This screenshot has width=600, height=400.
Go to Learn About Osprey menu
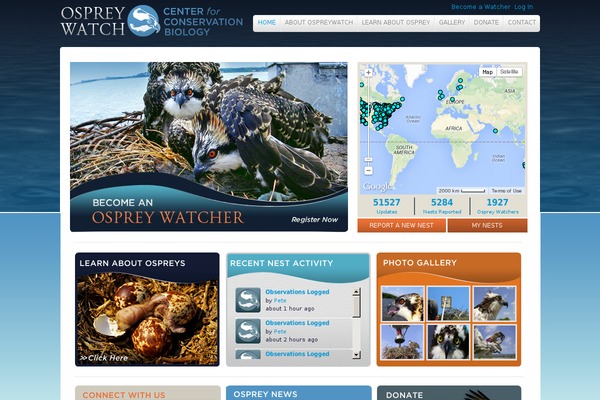[396, 23]
